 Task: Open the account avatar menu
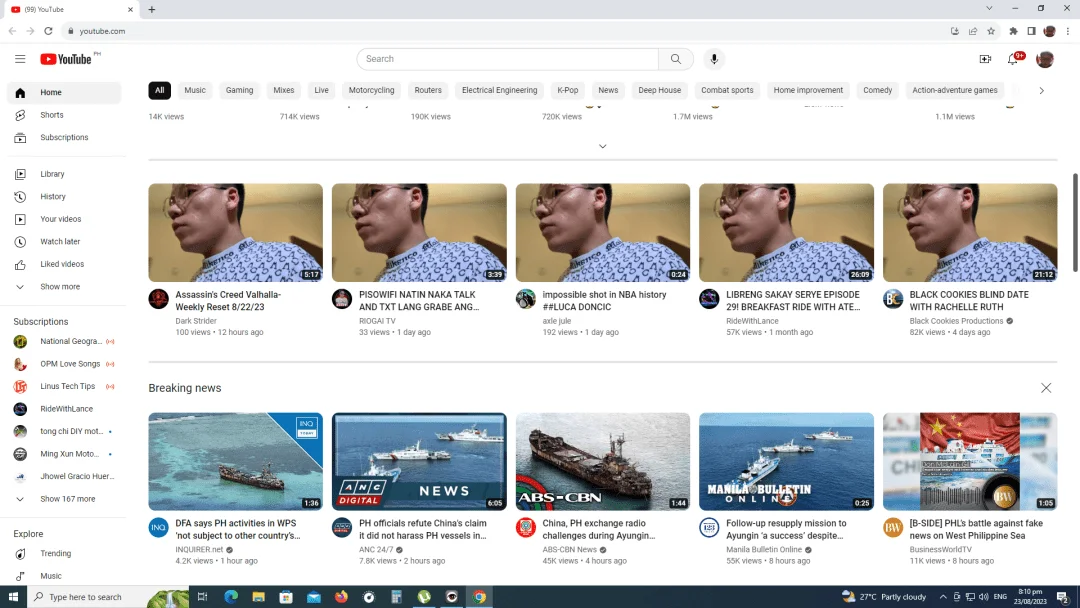click(x=1045, y=59)
